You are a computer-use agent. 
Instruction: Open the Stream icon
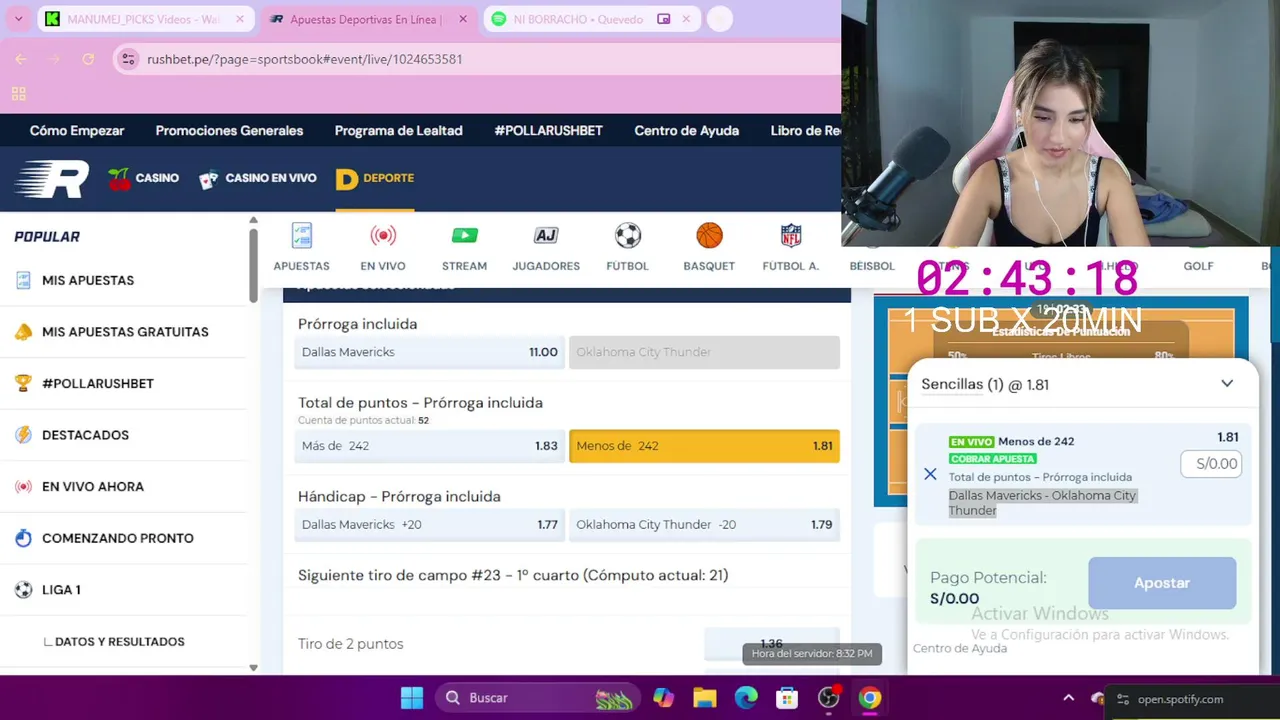coord(464,236)
